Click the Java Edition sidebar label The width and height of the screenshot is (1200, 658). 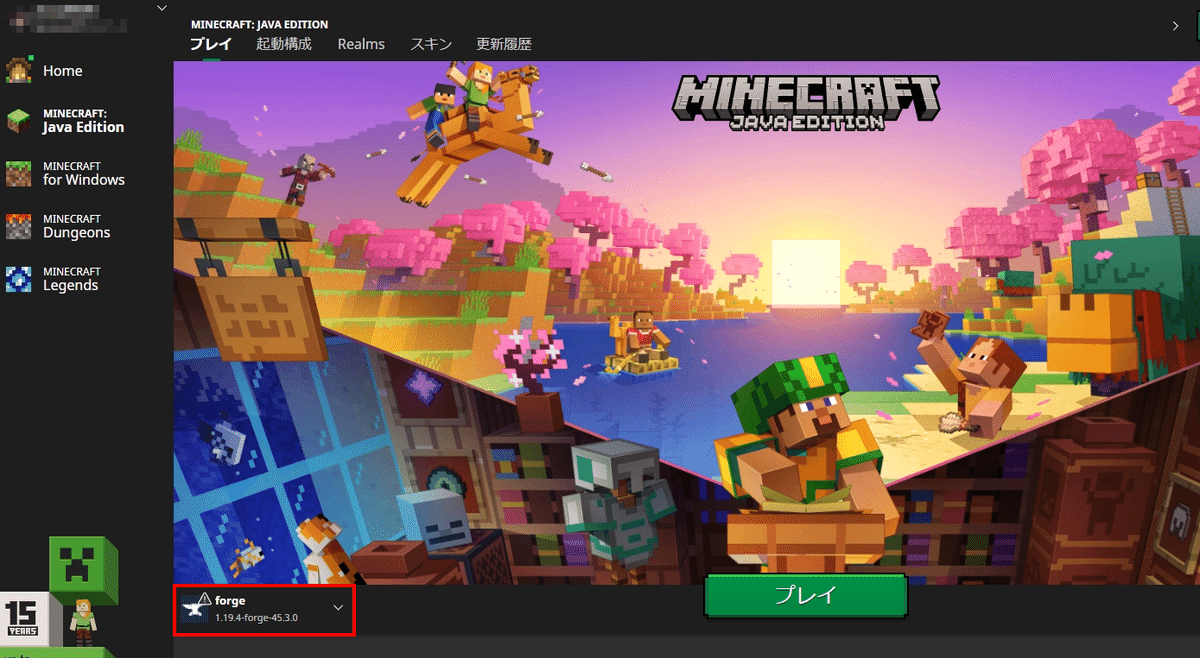pyautogui.click(x=83, y=127)
